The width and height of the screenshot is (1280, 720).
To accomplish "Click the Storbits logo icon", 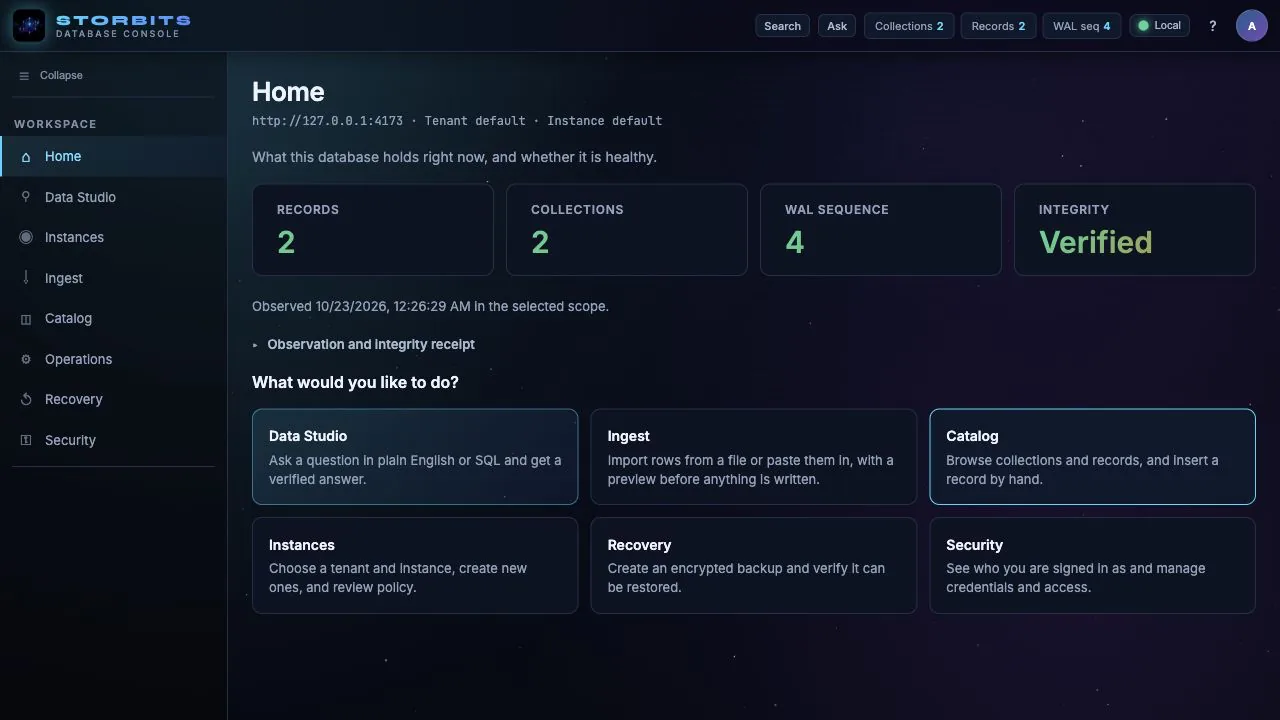I will click(x=29, y=26).
